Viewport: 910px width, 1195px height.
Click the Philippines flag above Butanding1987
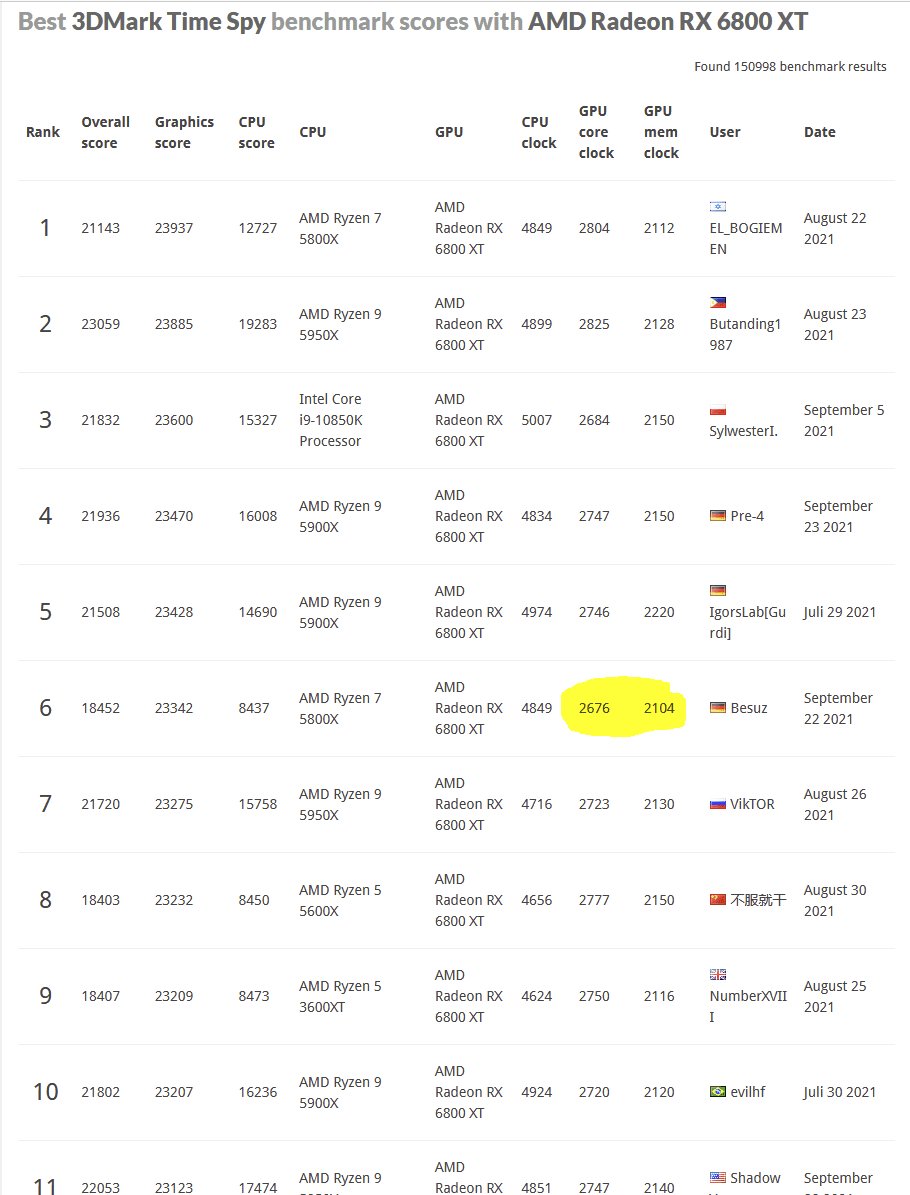pos(718,303)
